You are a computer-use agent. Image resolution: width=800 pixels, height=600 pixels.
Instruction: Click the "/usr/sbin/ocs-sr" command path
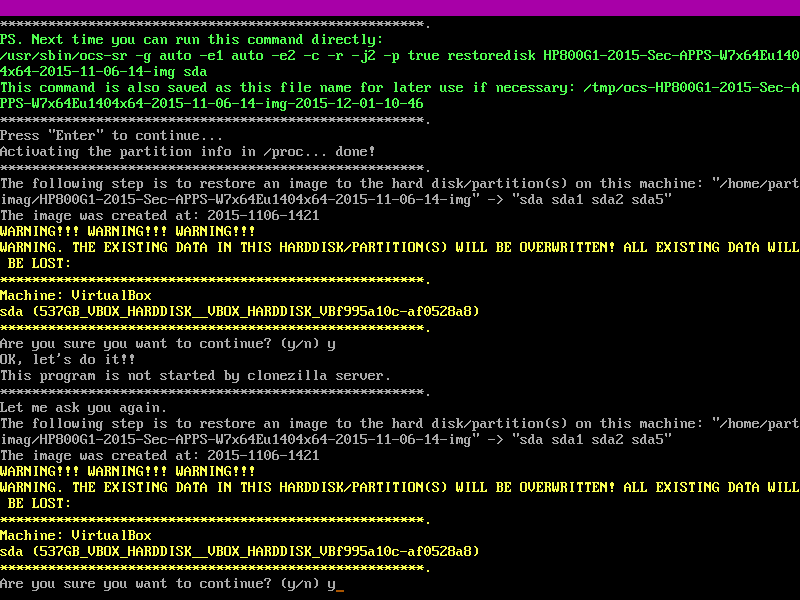63,56
